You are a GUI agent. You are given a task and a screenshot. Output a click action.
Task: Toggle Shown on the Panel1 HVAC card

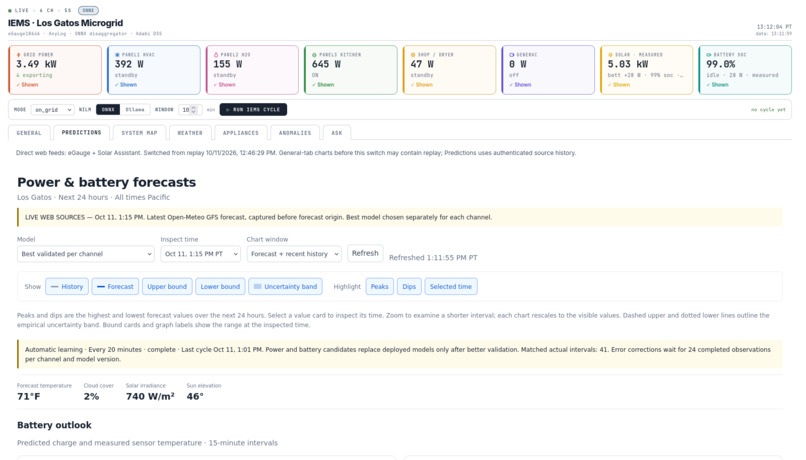(x=126, y=85)
